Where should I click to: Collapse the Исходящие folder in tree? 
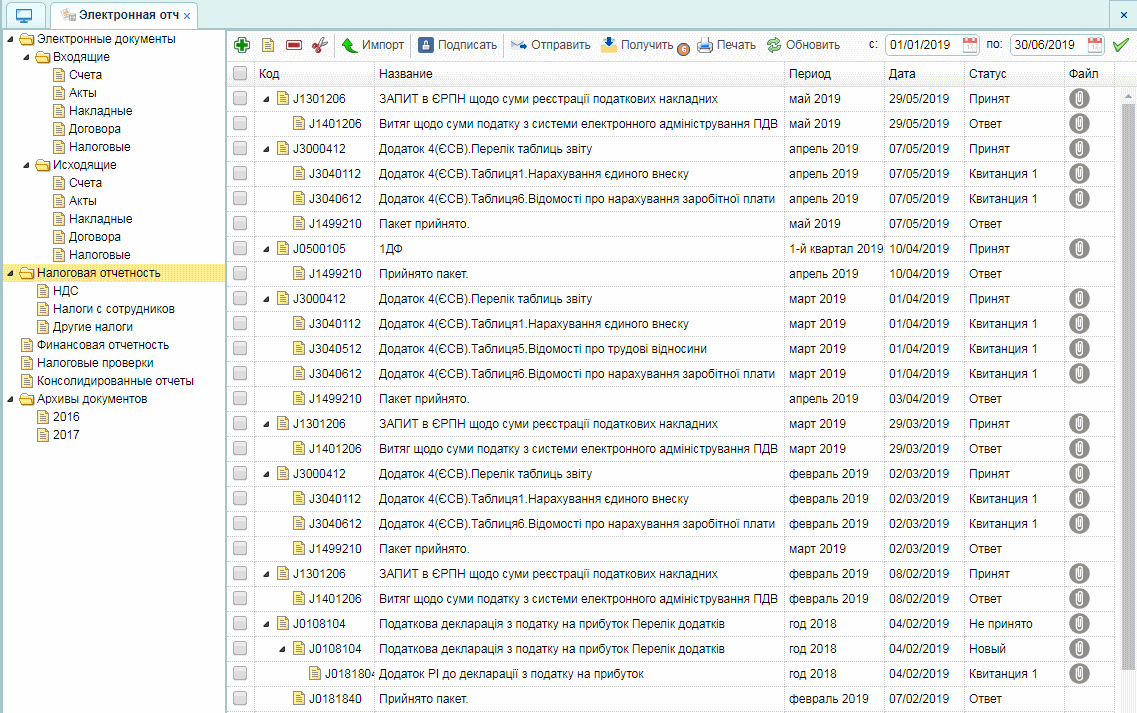[26, 166]
